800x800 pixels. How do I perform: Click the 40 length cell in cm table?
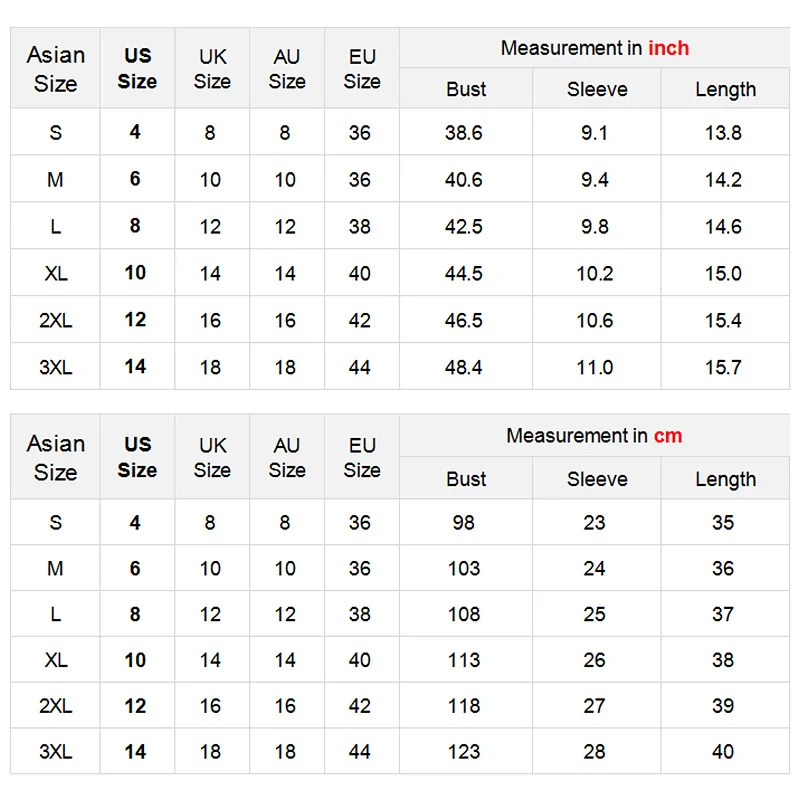point(723,751)
